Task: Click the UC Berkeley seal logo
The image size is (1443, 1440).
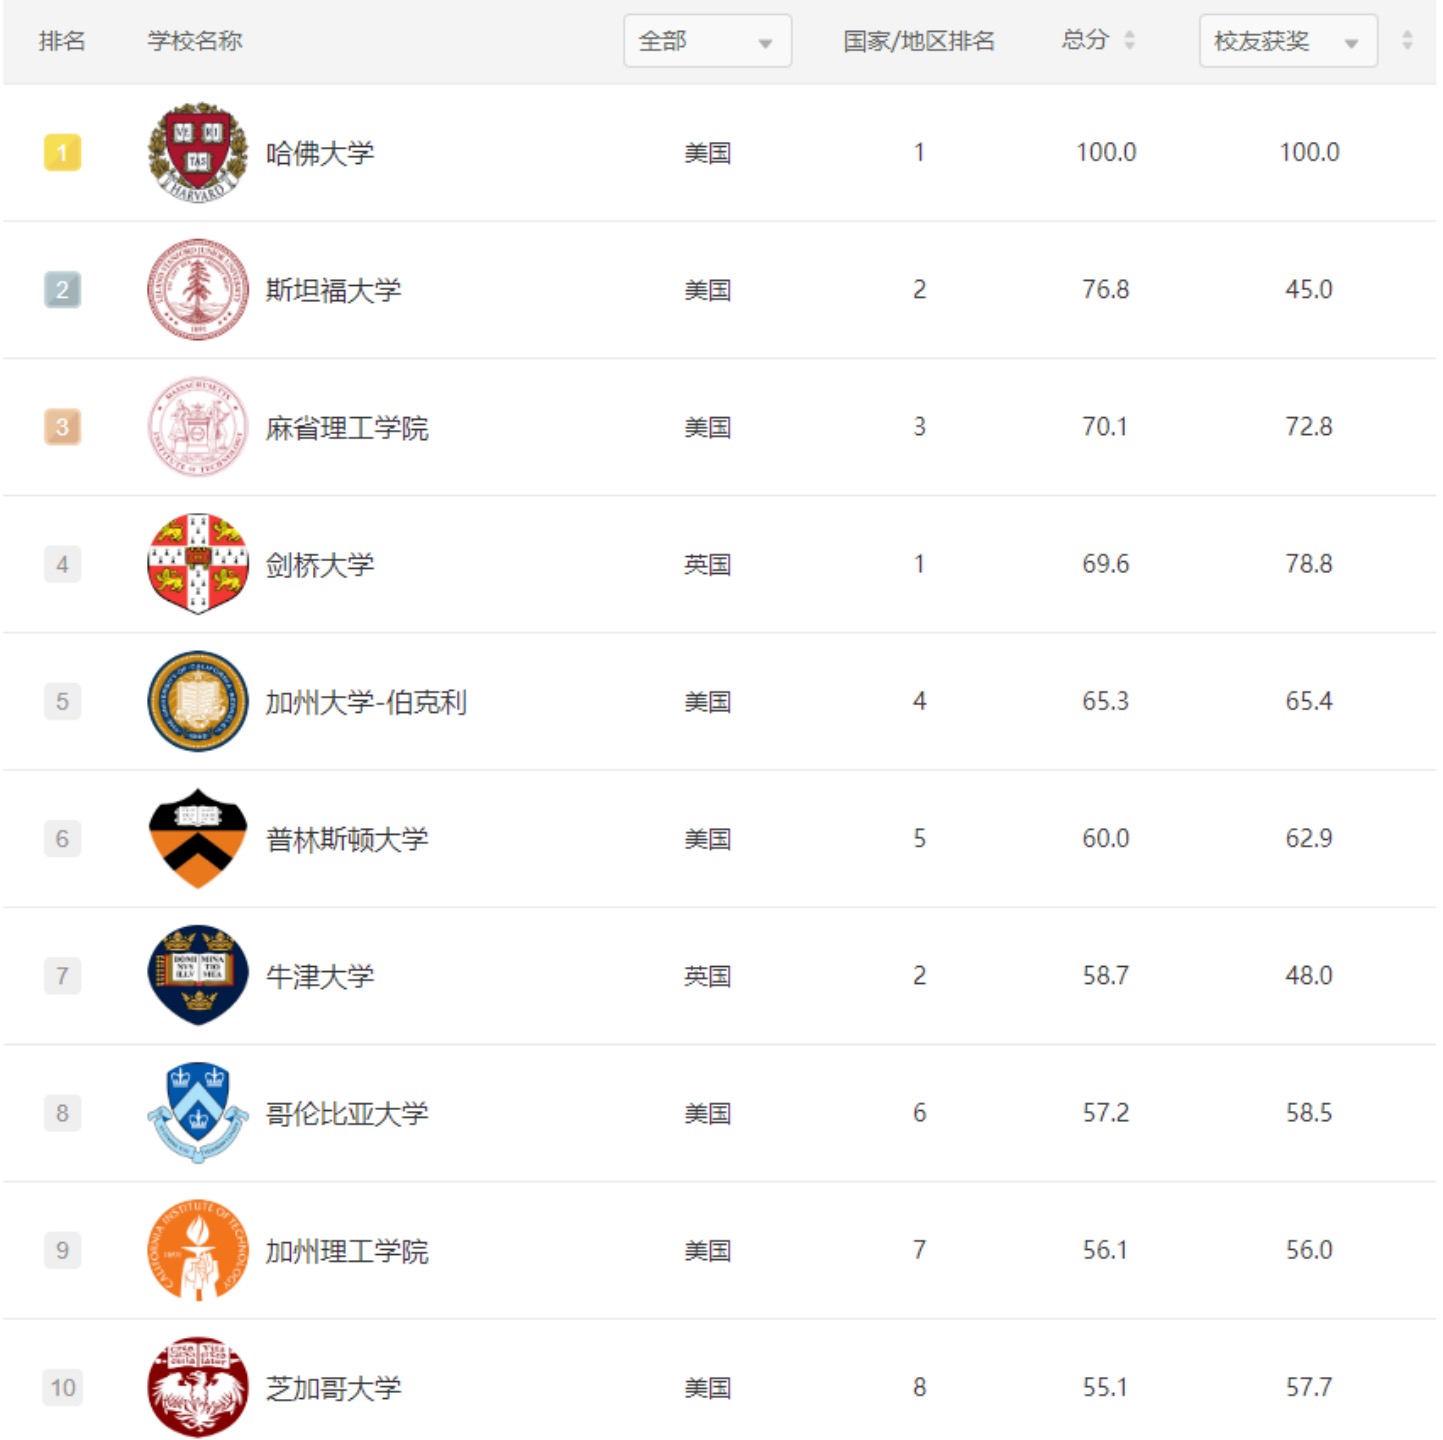Action: click(198, 701)
